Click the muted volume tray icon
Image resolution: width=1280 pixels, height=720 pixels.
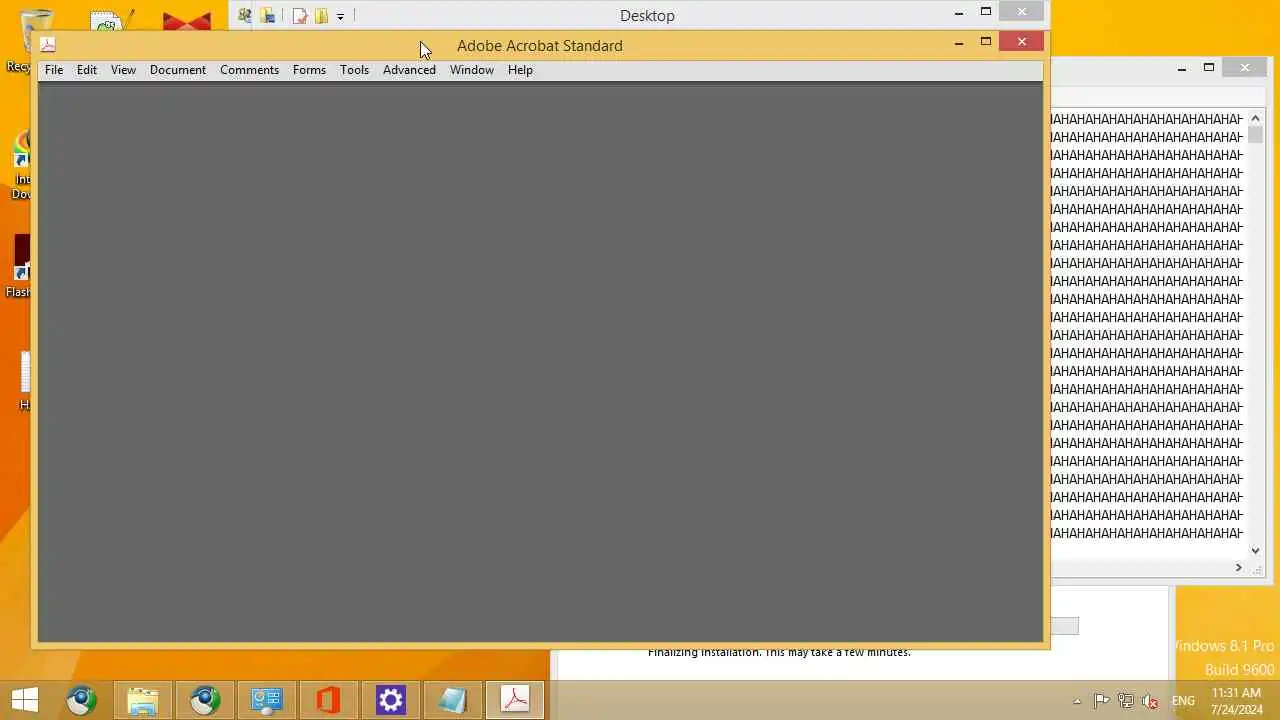coord(1151,701)
